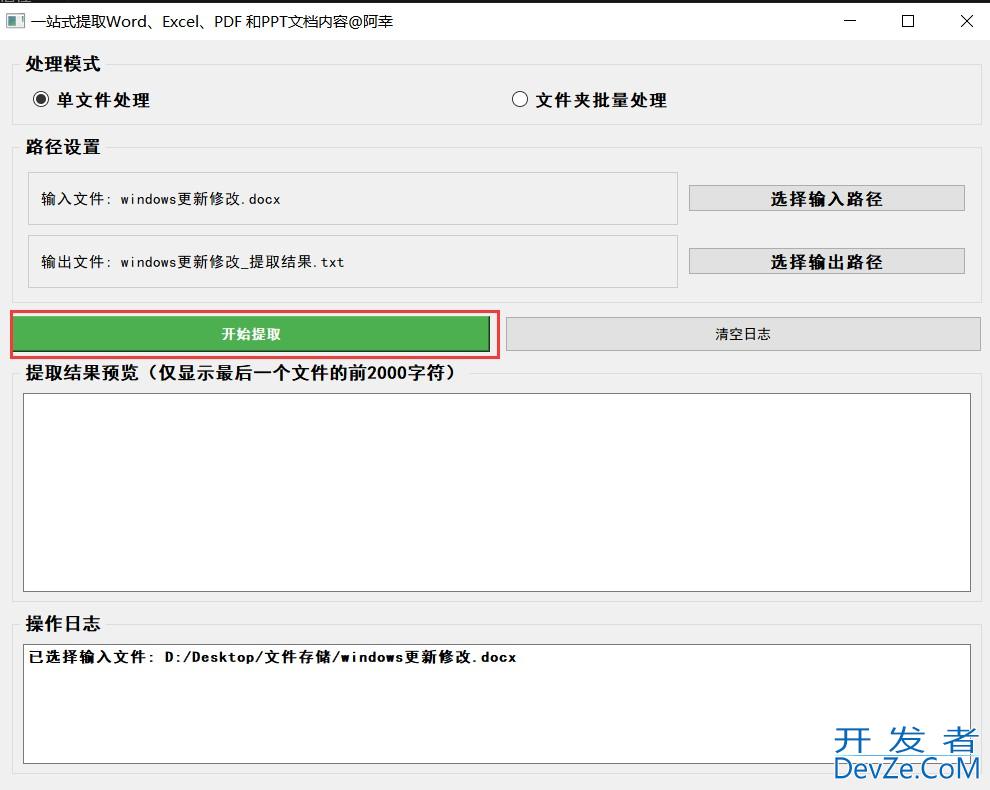The image size is (990, 790).
Task: Maximize the document extractor window
Action: pos(908,21)
